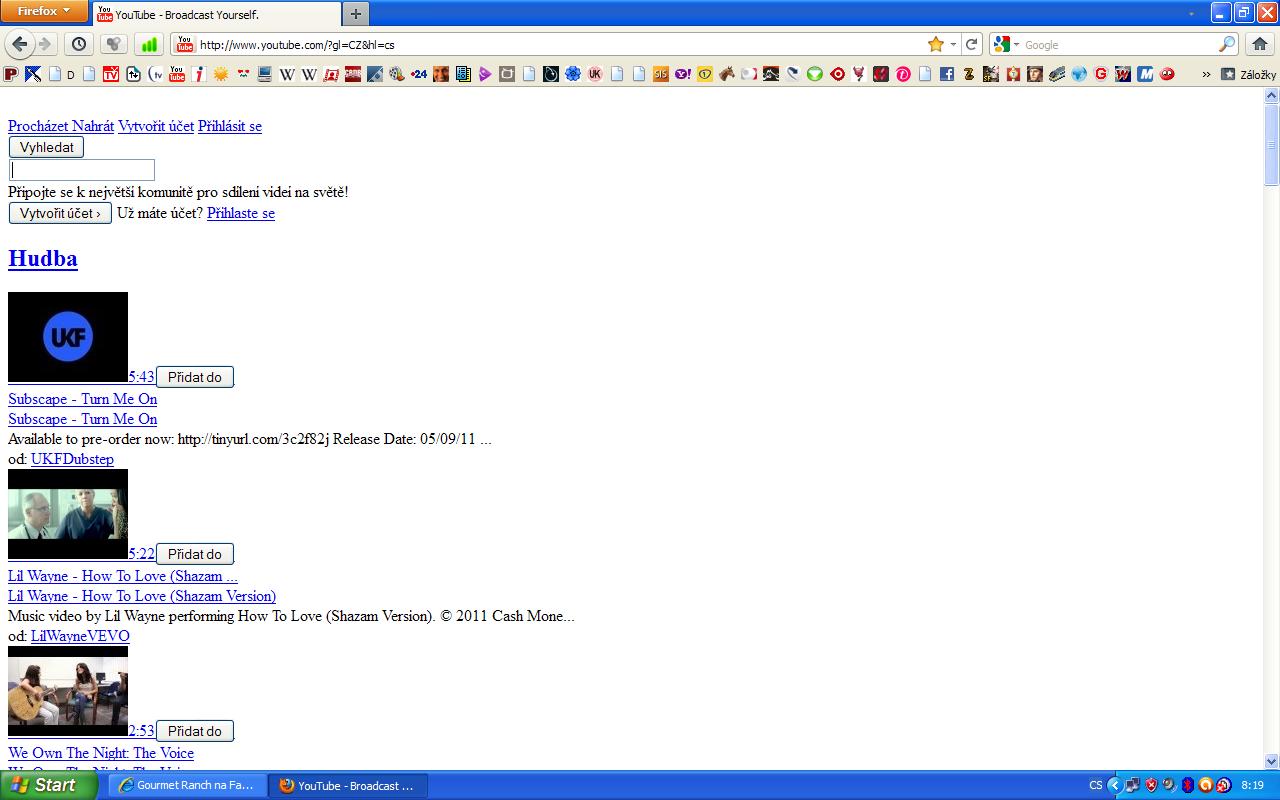1280x800 pixels.
Task: Click the magnifier icon in Google search box
Action: tap(1227, 44)
